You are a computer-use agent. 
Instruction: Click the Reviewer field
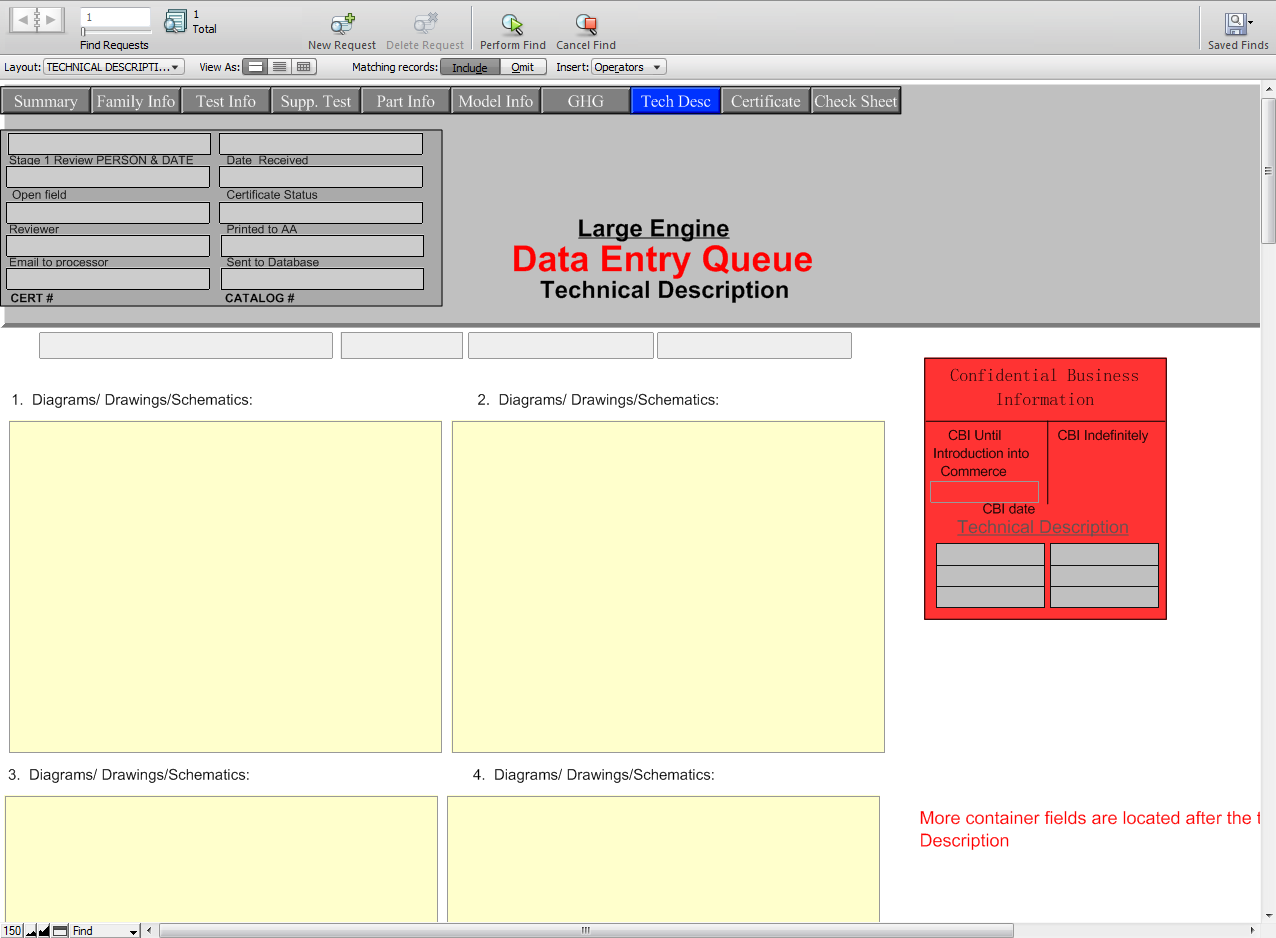(108, 213)
